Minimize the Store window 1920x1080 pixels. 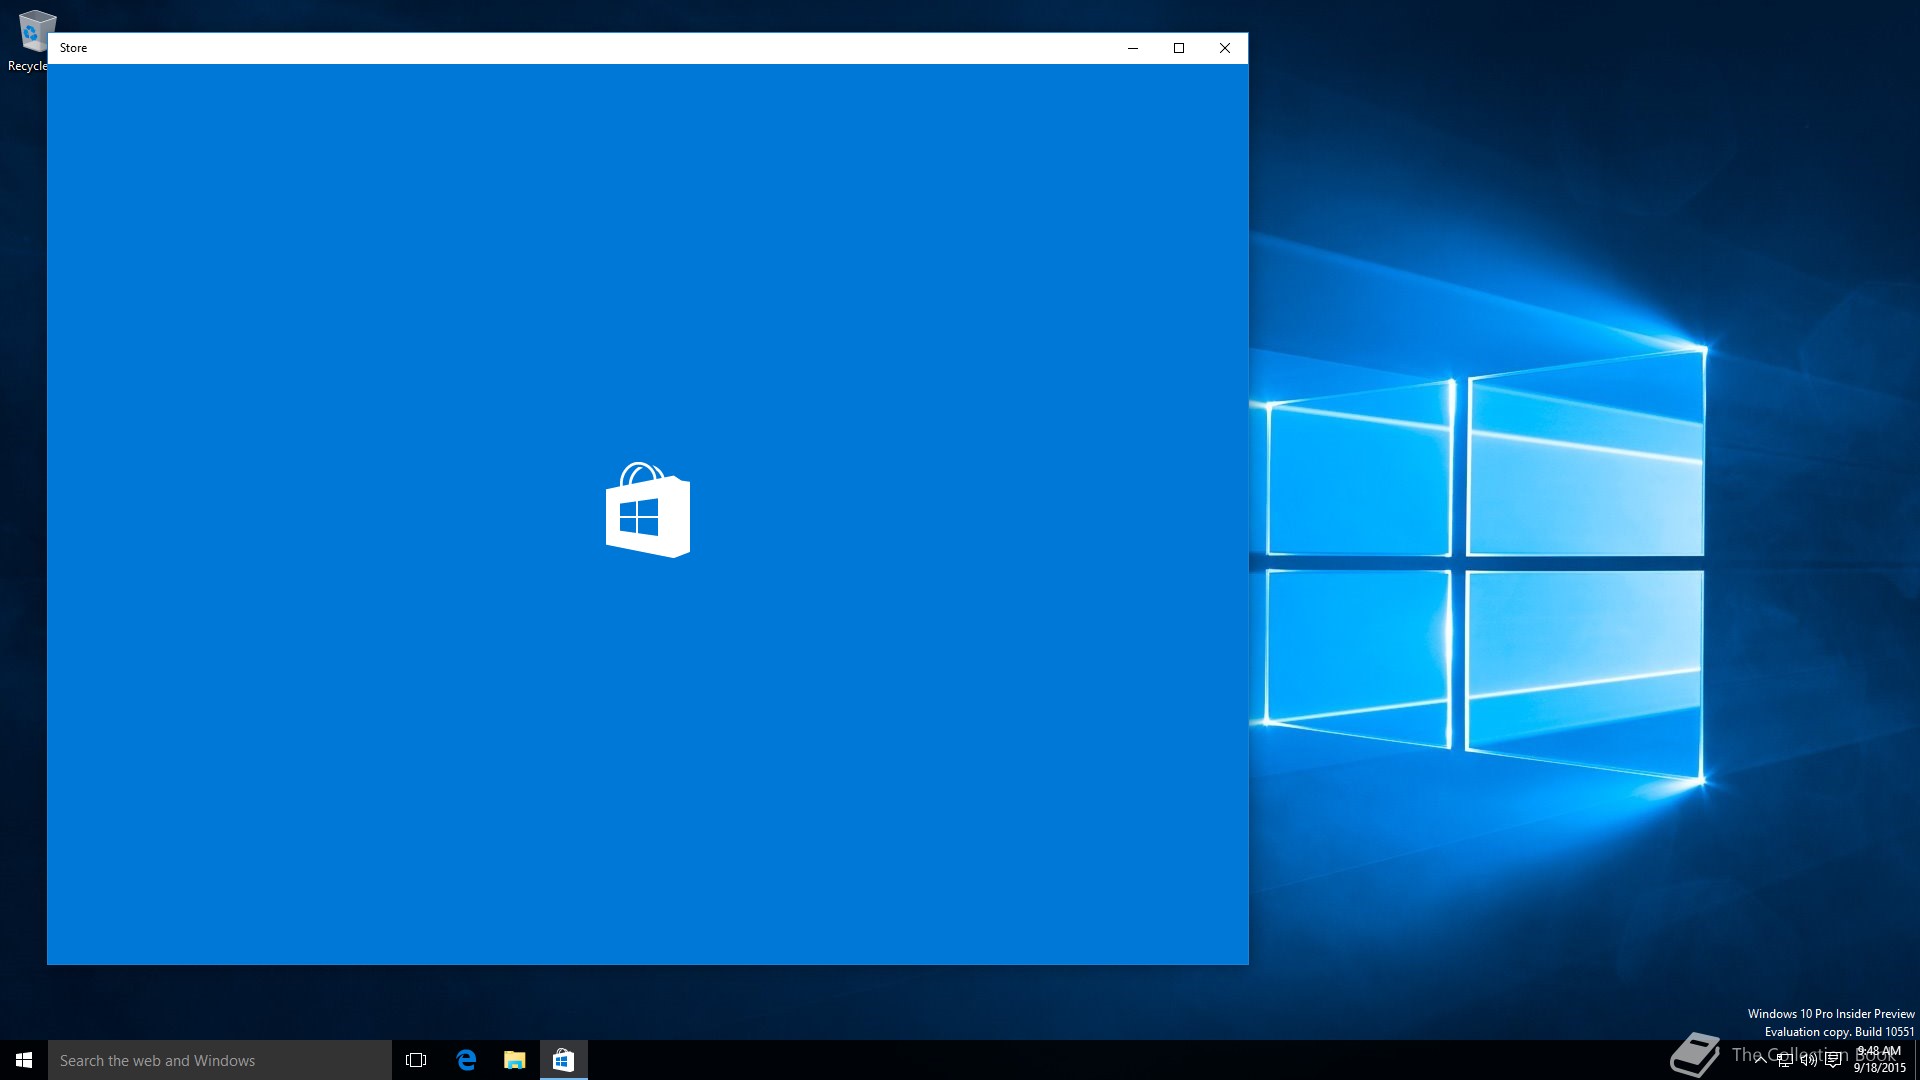pos(1133,48)
